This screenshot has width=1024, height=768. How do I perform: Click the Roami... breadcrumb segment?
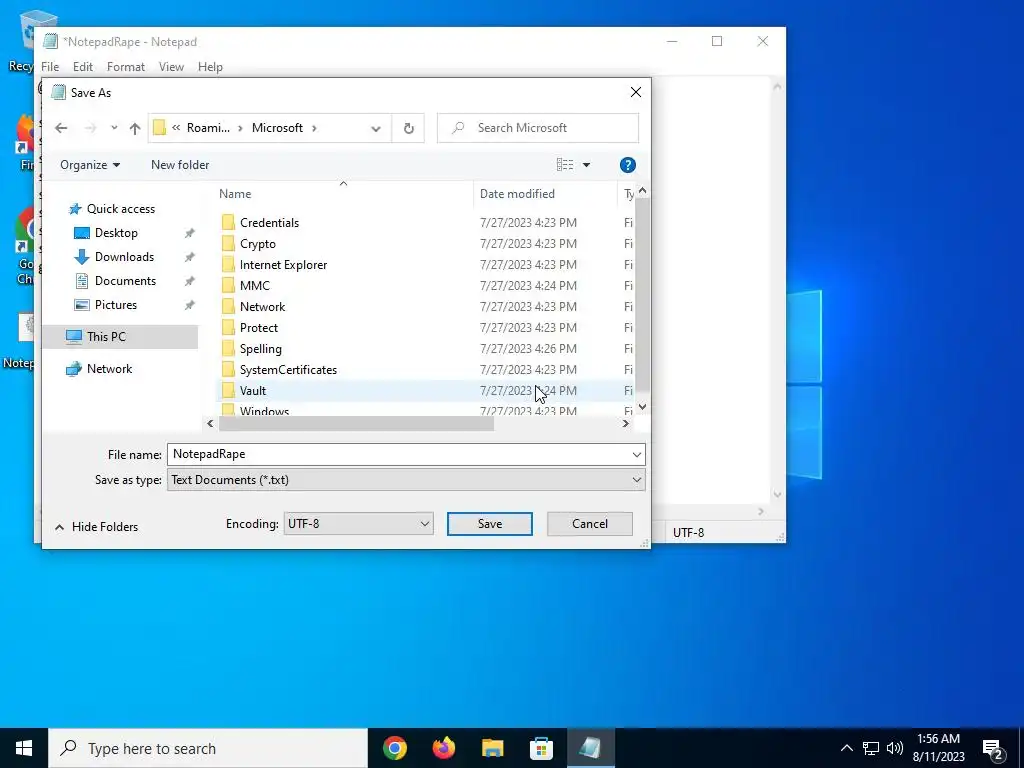pyautogui.click(x=208, y=128)
